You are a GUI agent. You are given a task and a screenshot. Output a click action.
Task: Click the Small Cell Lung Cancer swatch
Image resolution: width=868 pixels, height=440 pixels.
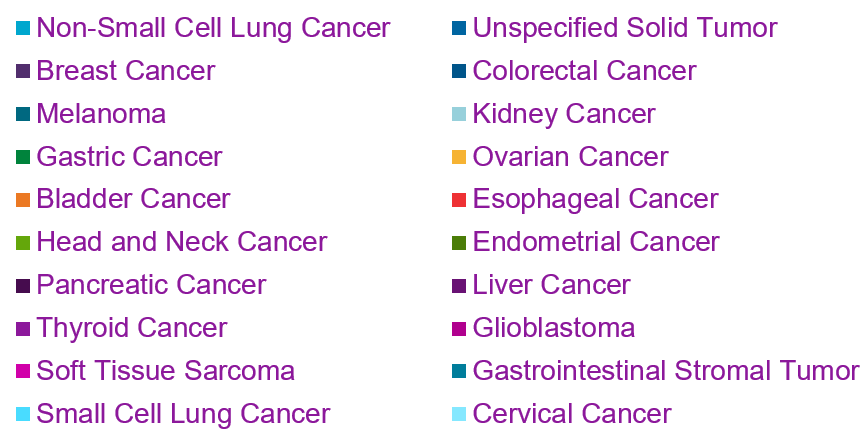[x=23, y=414]
